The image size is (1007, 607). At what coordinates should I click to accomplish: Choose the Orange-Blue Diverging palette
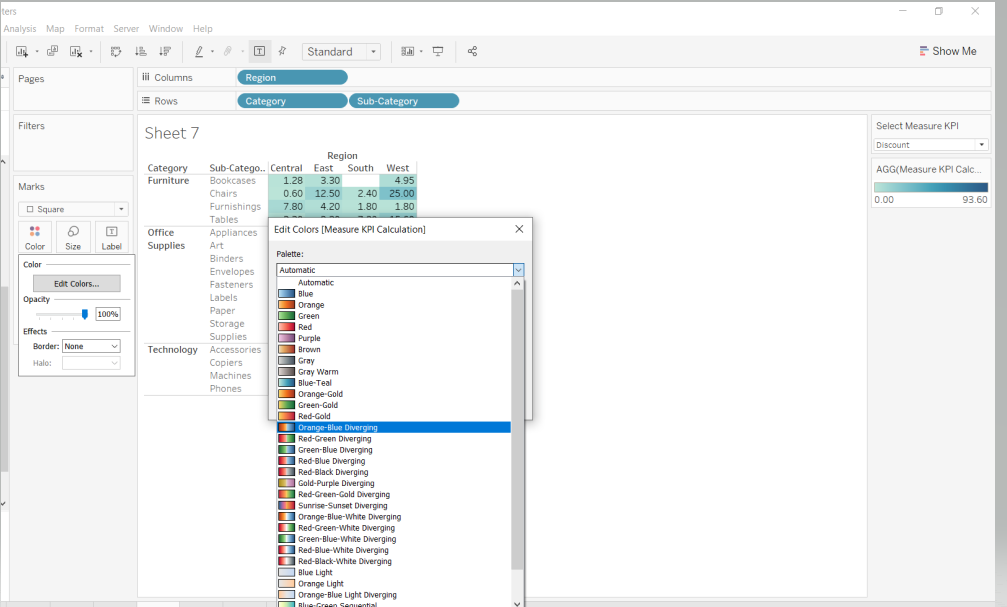coord(394,428)
